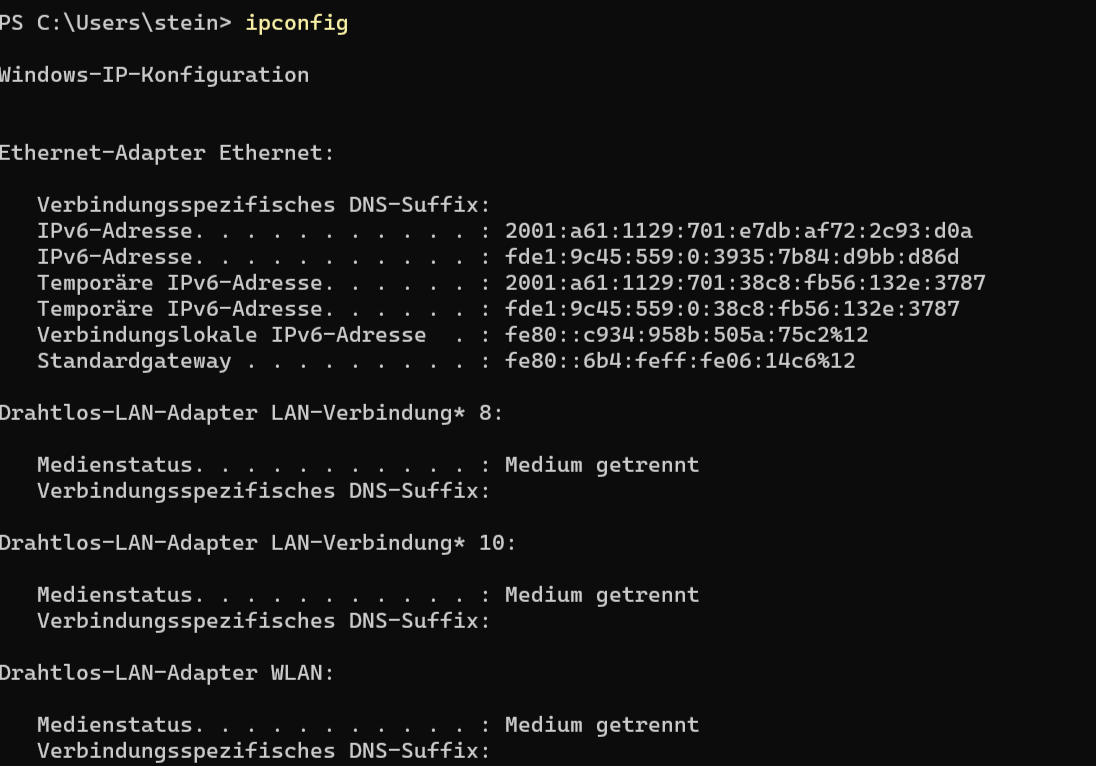This screenshot has width=1096, height=766.
Task: Click the Standardgateway label
Action: [x=134, y=361]
